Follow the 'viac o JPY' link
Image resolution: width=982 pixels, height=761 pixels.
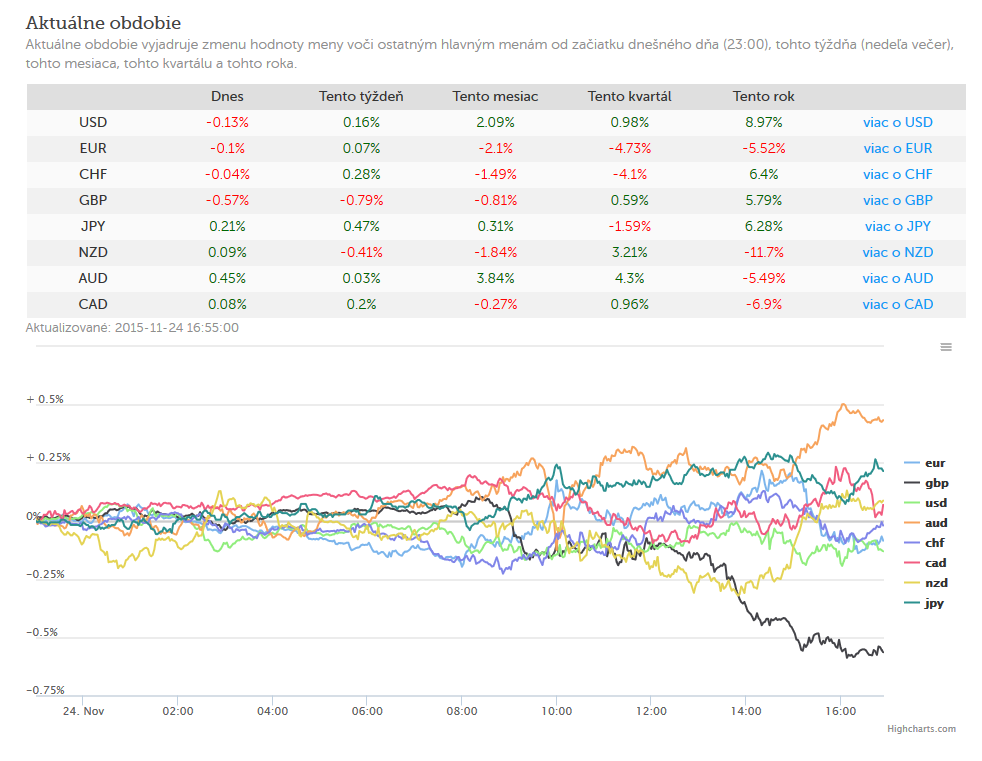click(x=897, y=226)
